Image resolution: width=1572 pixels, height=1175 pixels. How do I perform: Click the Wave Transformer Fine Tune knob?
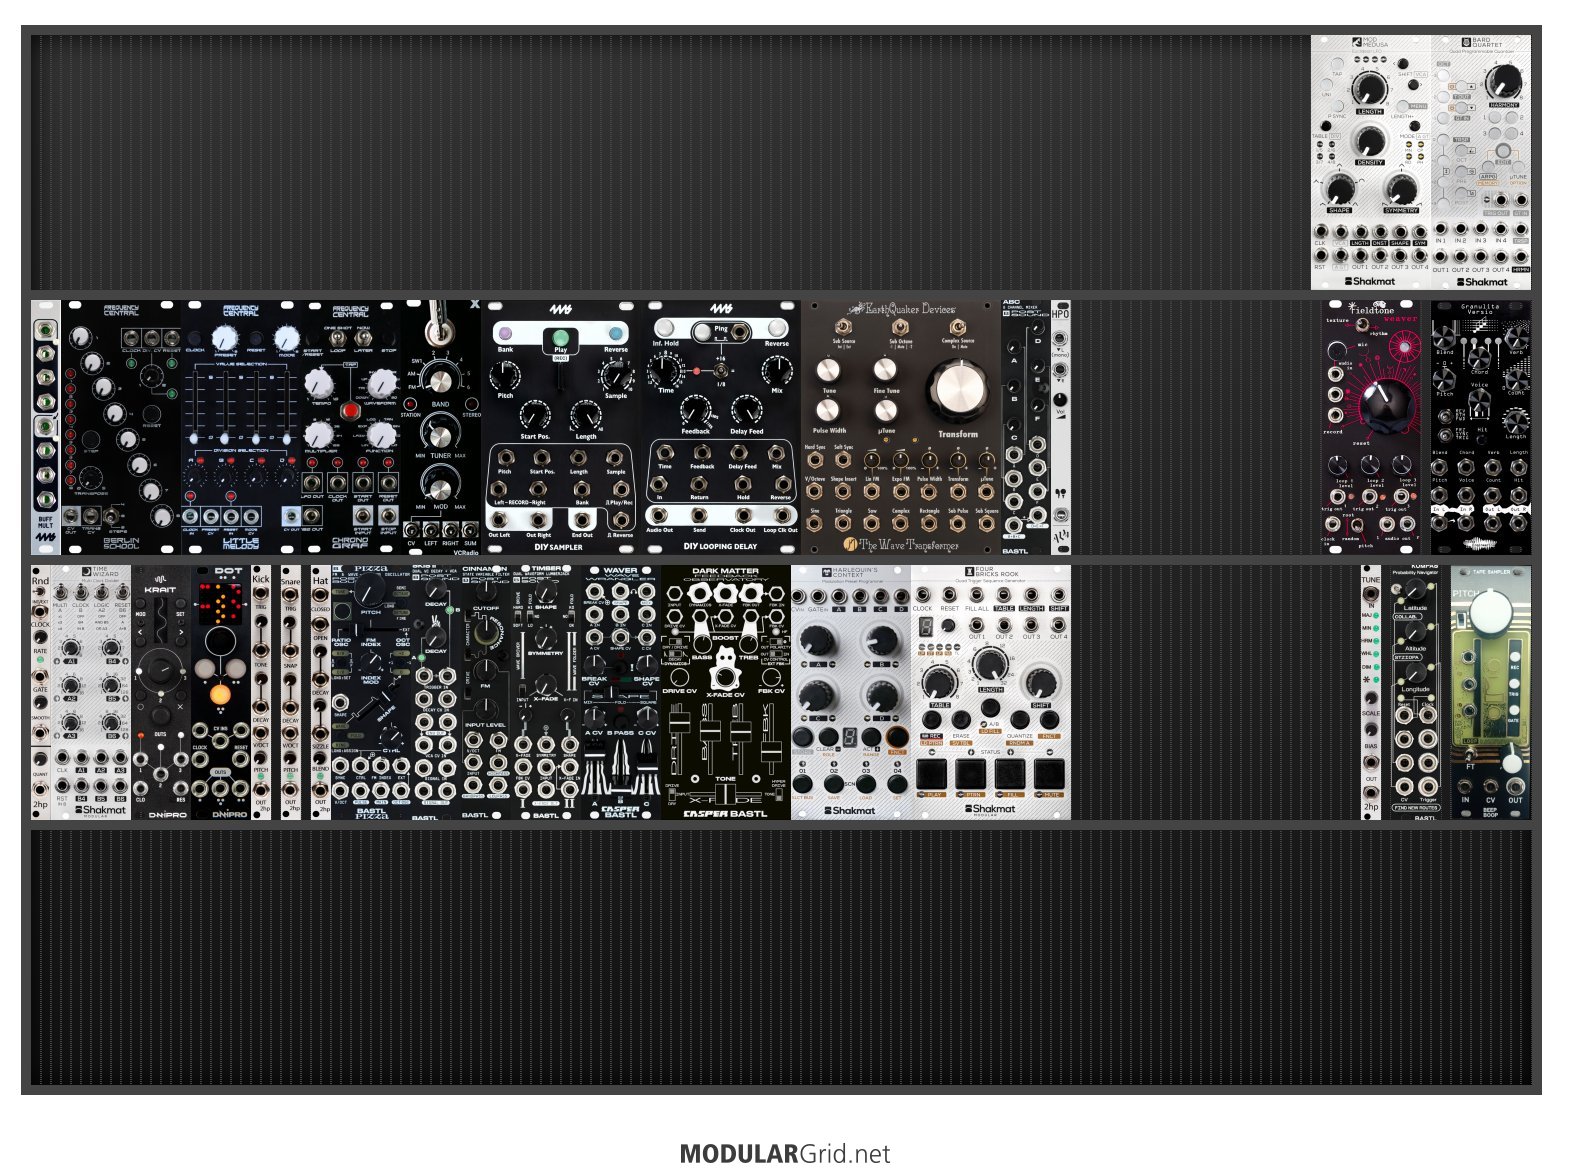885,370
